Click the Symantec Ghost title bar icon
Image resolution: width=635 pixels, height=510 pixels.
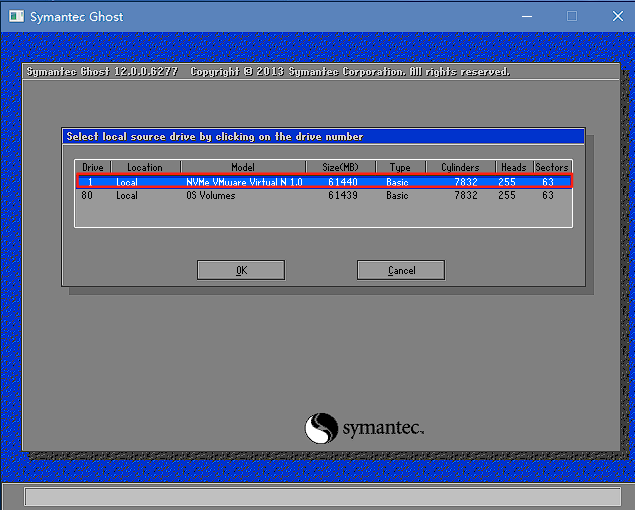(15, 17)
